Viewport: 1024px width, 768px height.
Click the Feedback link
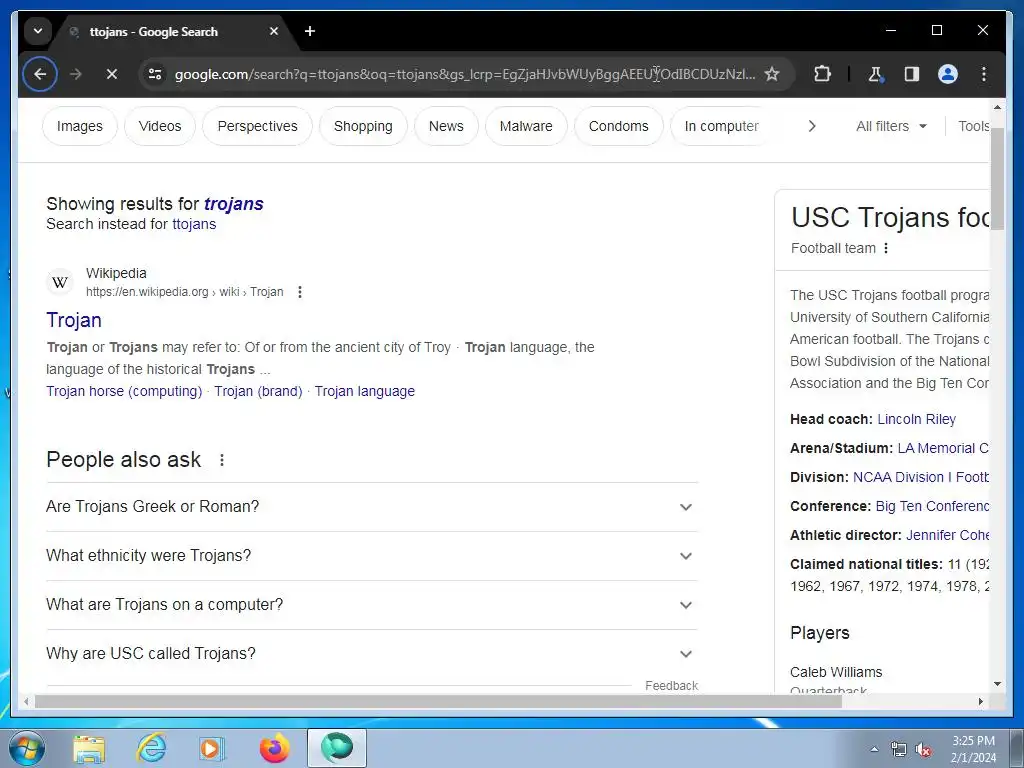click(x=671, y=686)
